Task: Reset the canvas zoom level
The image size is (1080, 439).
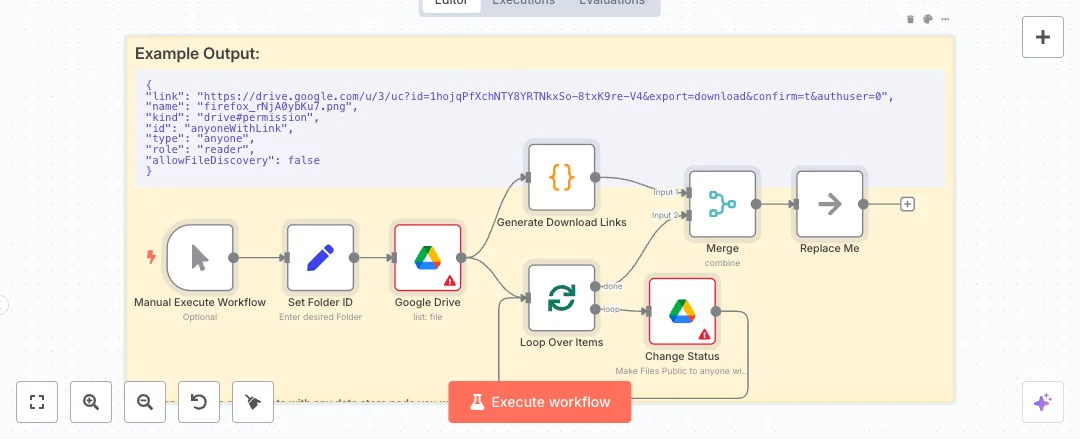Action: coord(199,402)
